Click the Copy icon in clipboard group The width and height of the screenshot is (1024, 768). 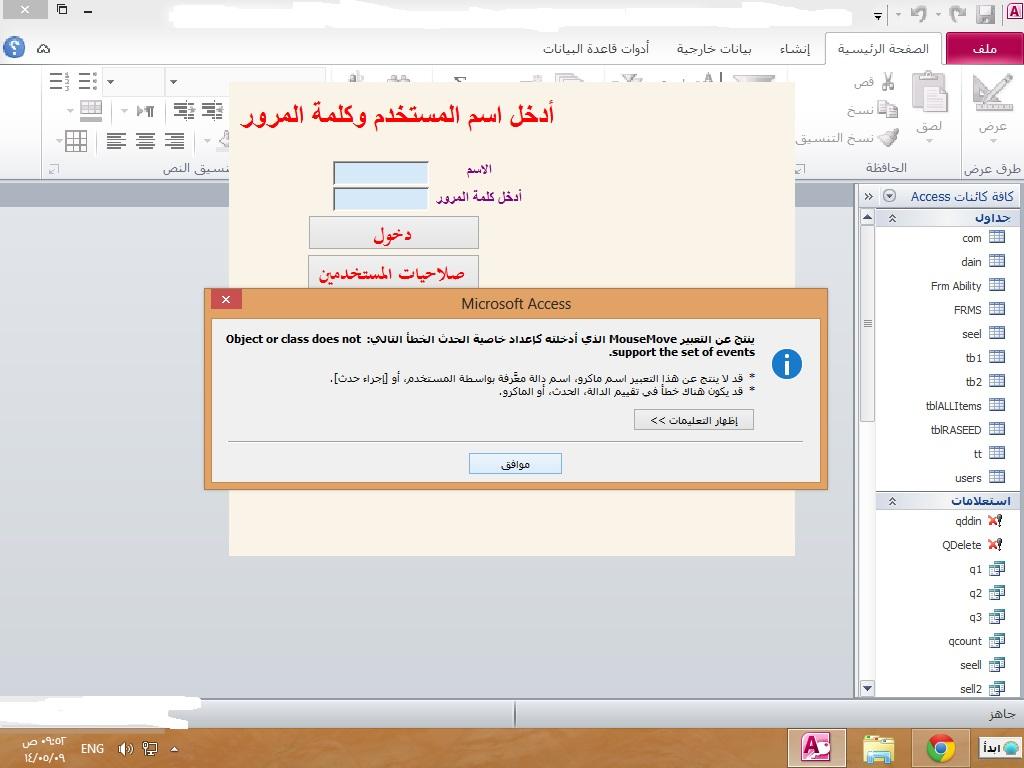[x=888, y=109]
